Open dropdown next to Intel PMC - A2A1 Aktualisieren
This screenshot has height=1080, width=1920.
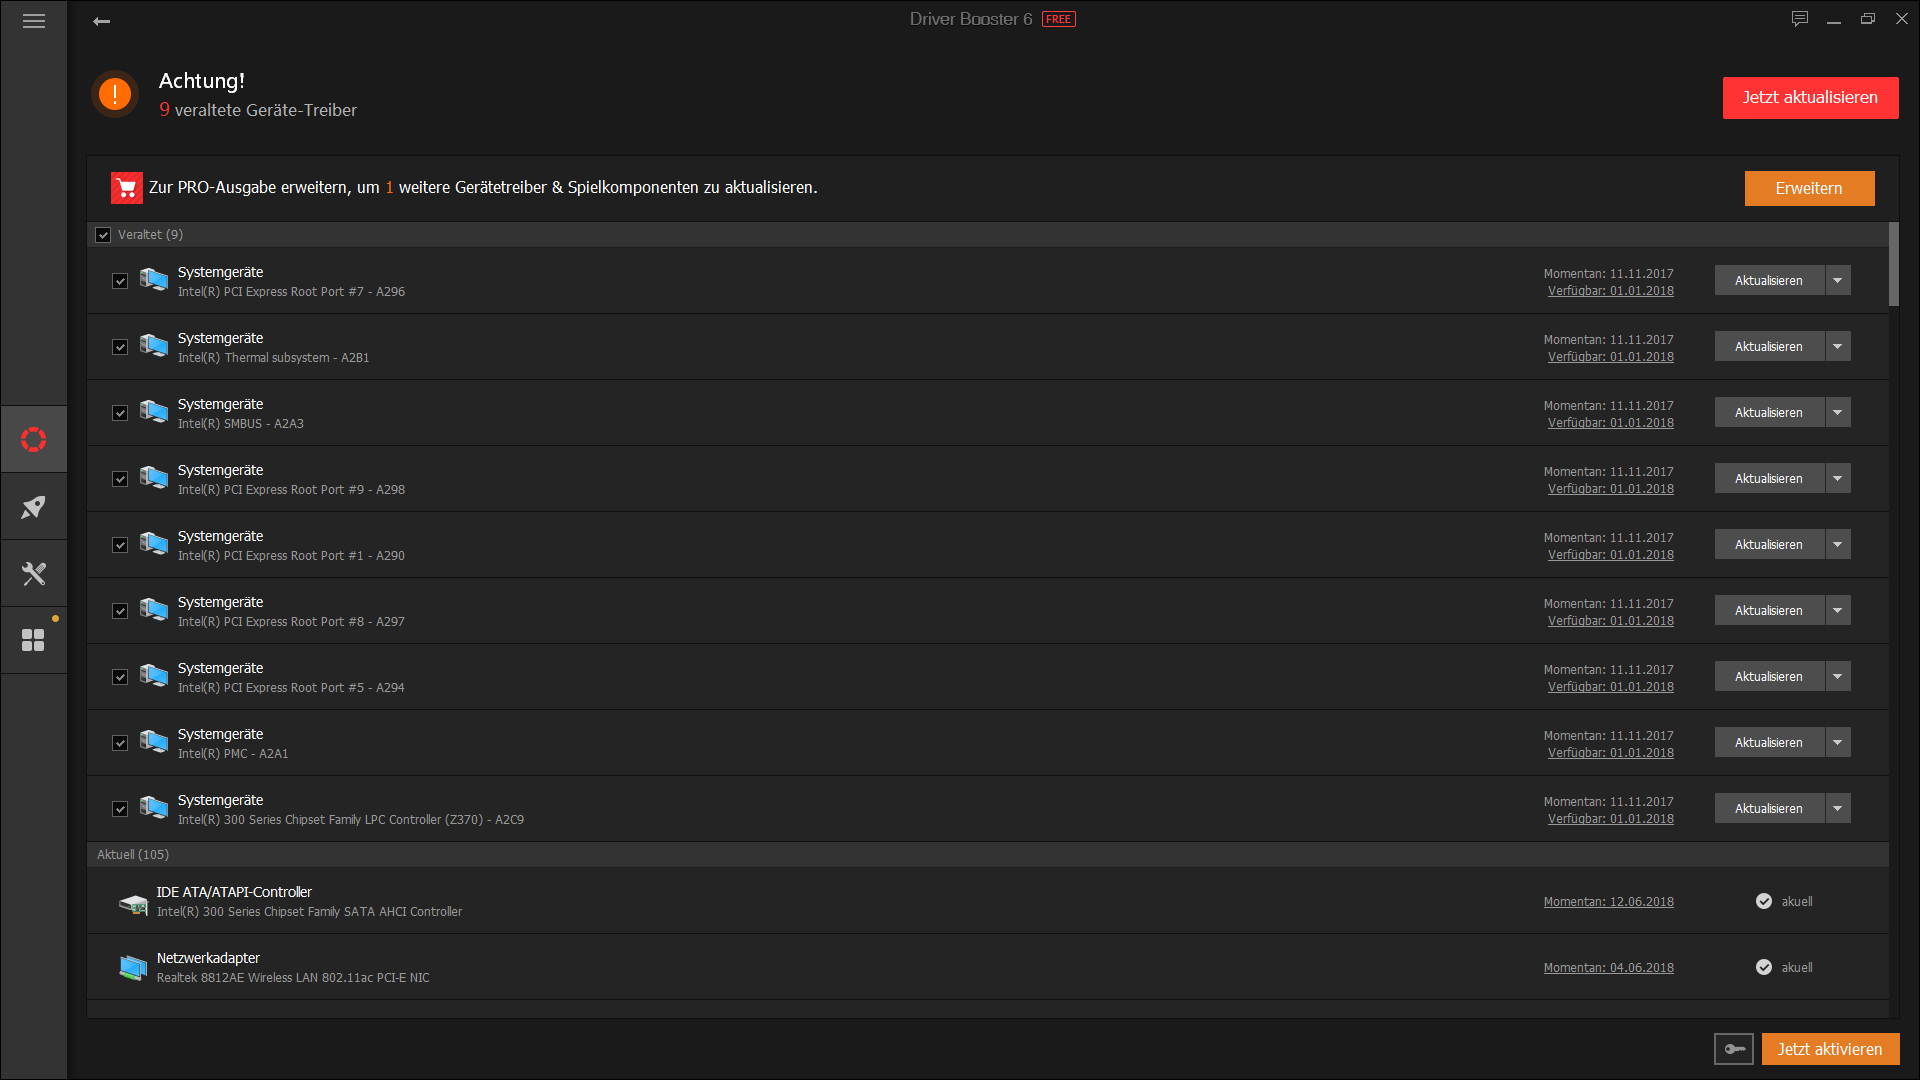[1837, 742]
